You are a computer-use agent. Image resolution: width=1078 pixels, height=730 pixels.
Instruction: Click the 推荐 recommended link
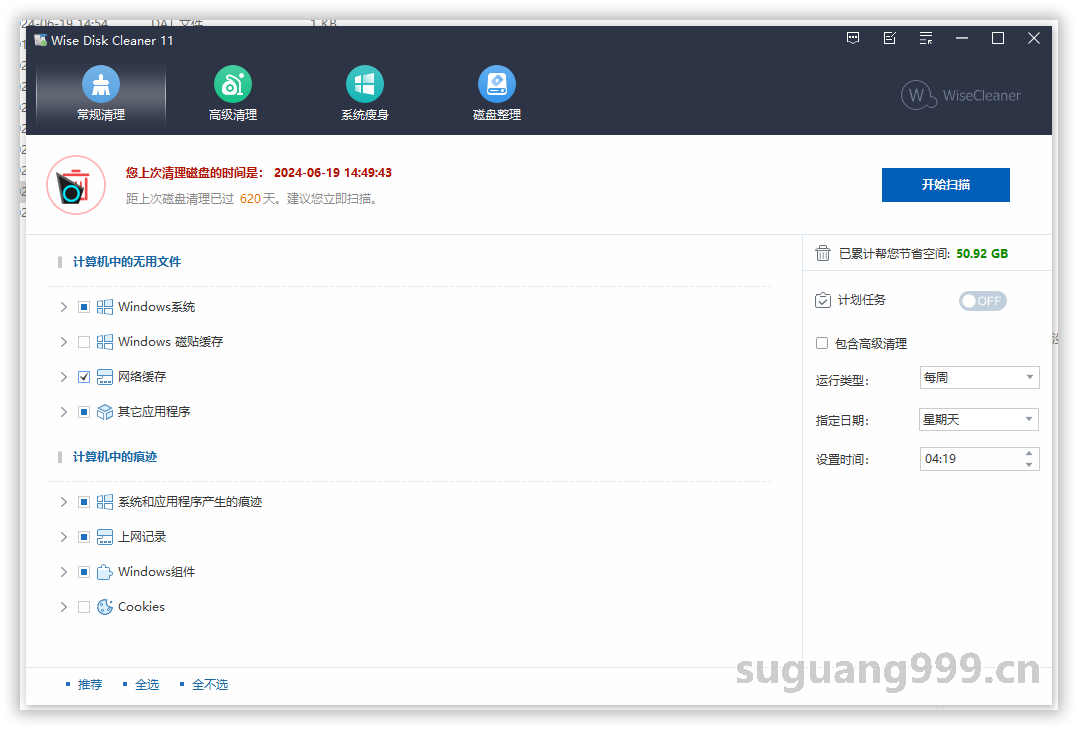click(90, 685)
